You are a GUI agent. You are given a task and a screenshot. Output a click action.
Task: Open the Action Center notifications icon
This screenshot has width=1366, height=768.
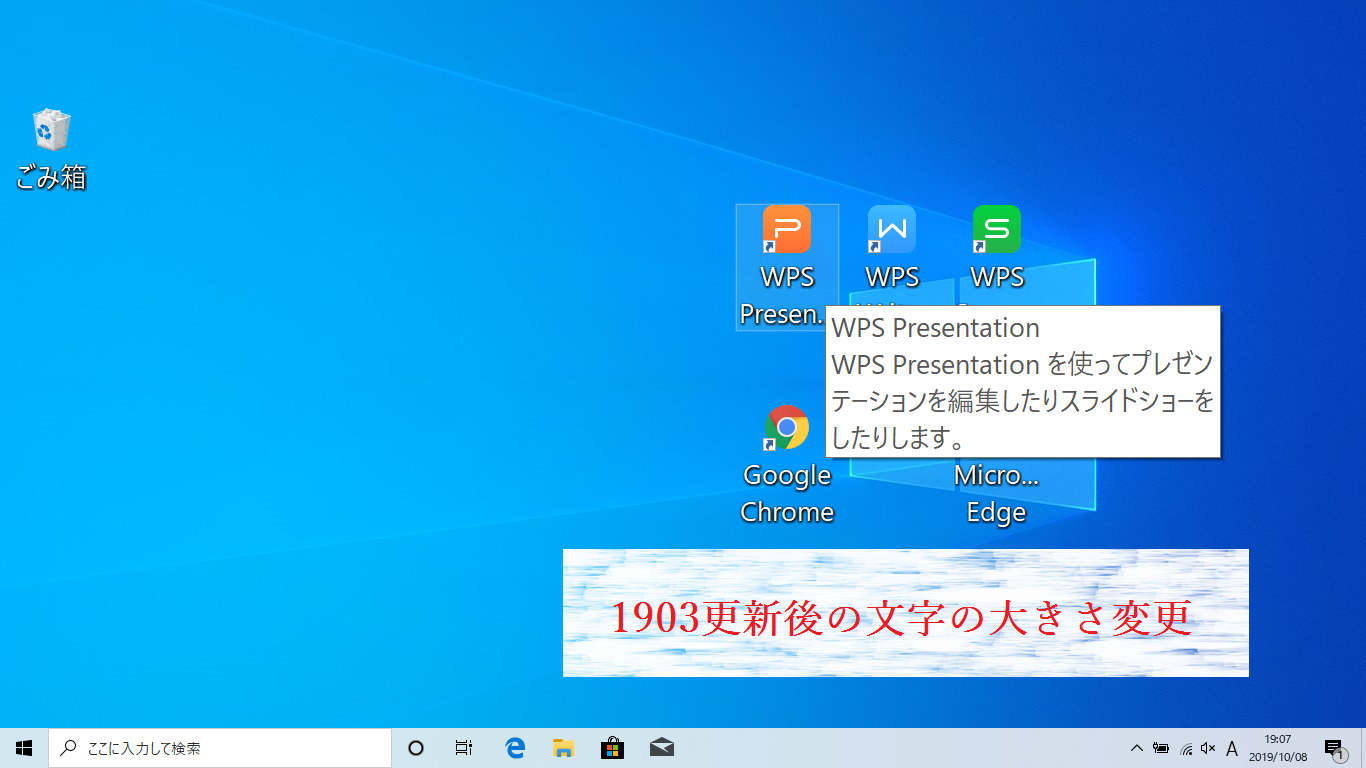1334,749
